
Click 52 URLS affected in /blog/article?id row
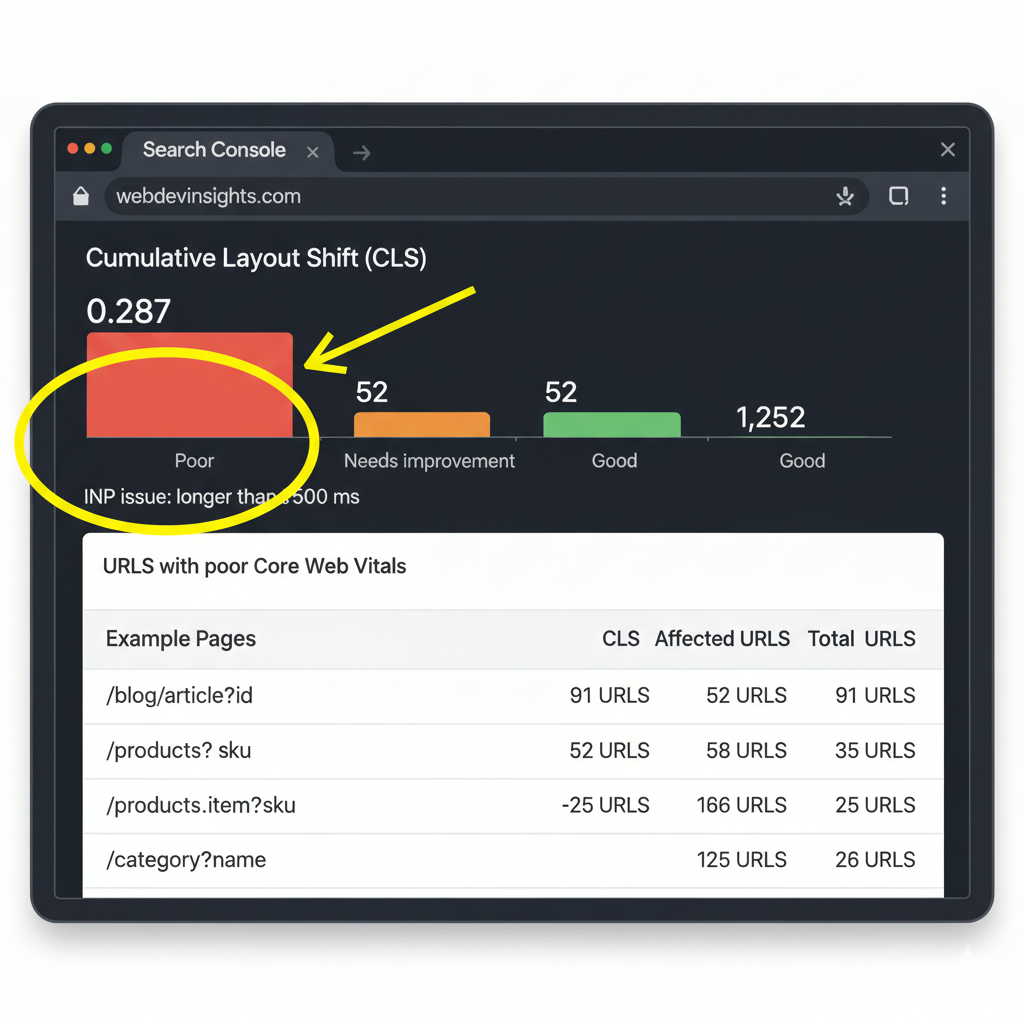pos(746,696)
